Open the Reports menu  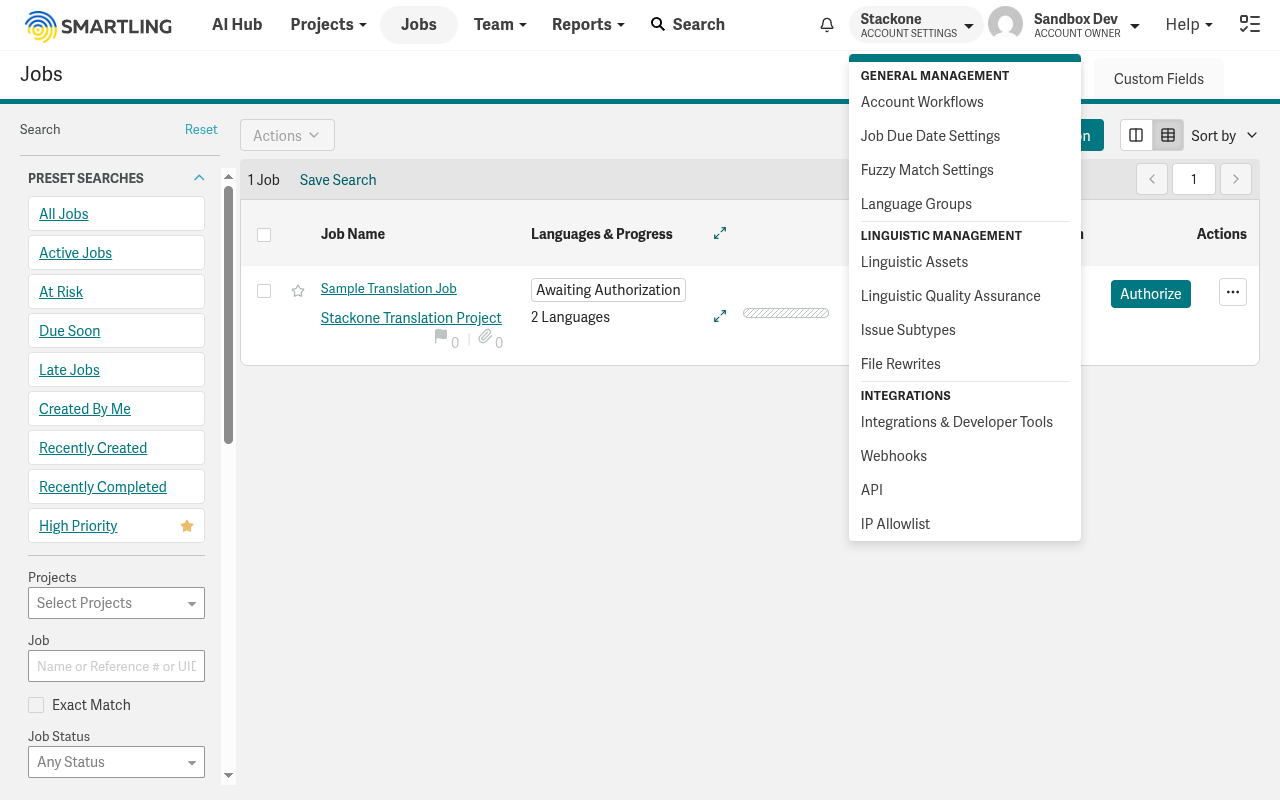pos(588,24)
